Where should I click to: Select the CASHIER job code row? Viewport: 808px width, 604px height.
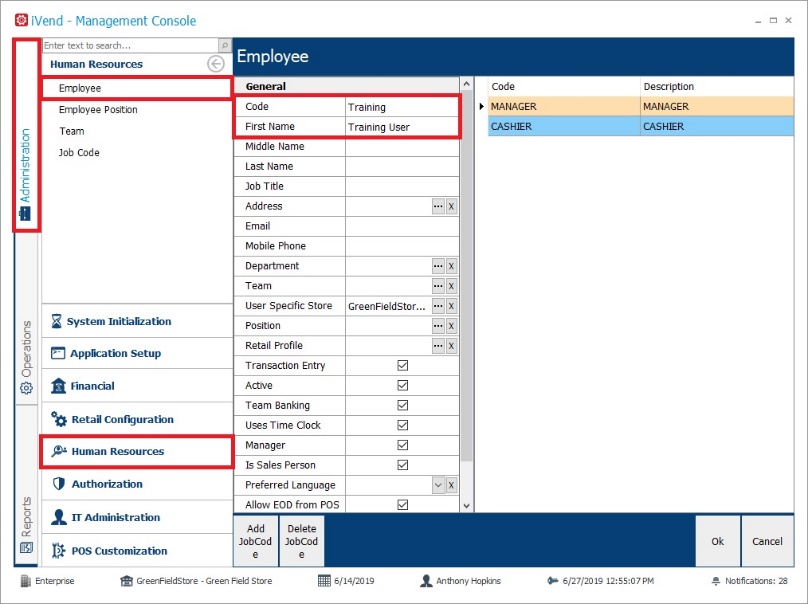pos(641,126)
